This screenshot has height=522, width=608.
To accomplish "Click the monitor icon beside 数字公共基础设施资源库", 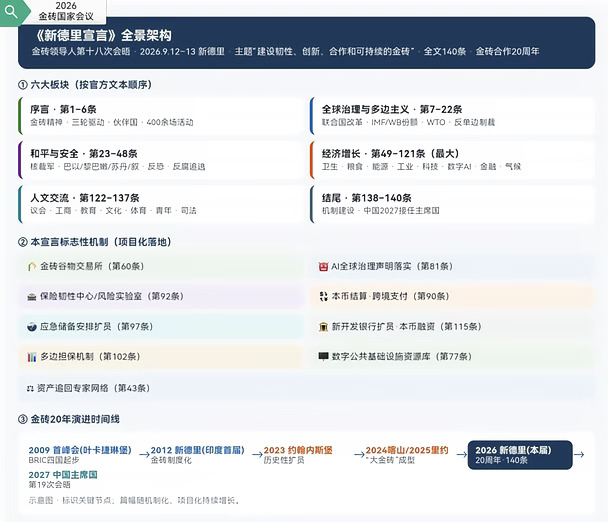I will tap(323, 356).
